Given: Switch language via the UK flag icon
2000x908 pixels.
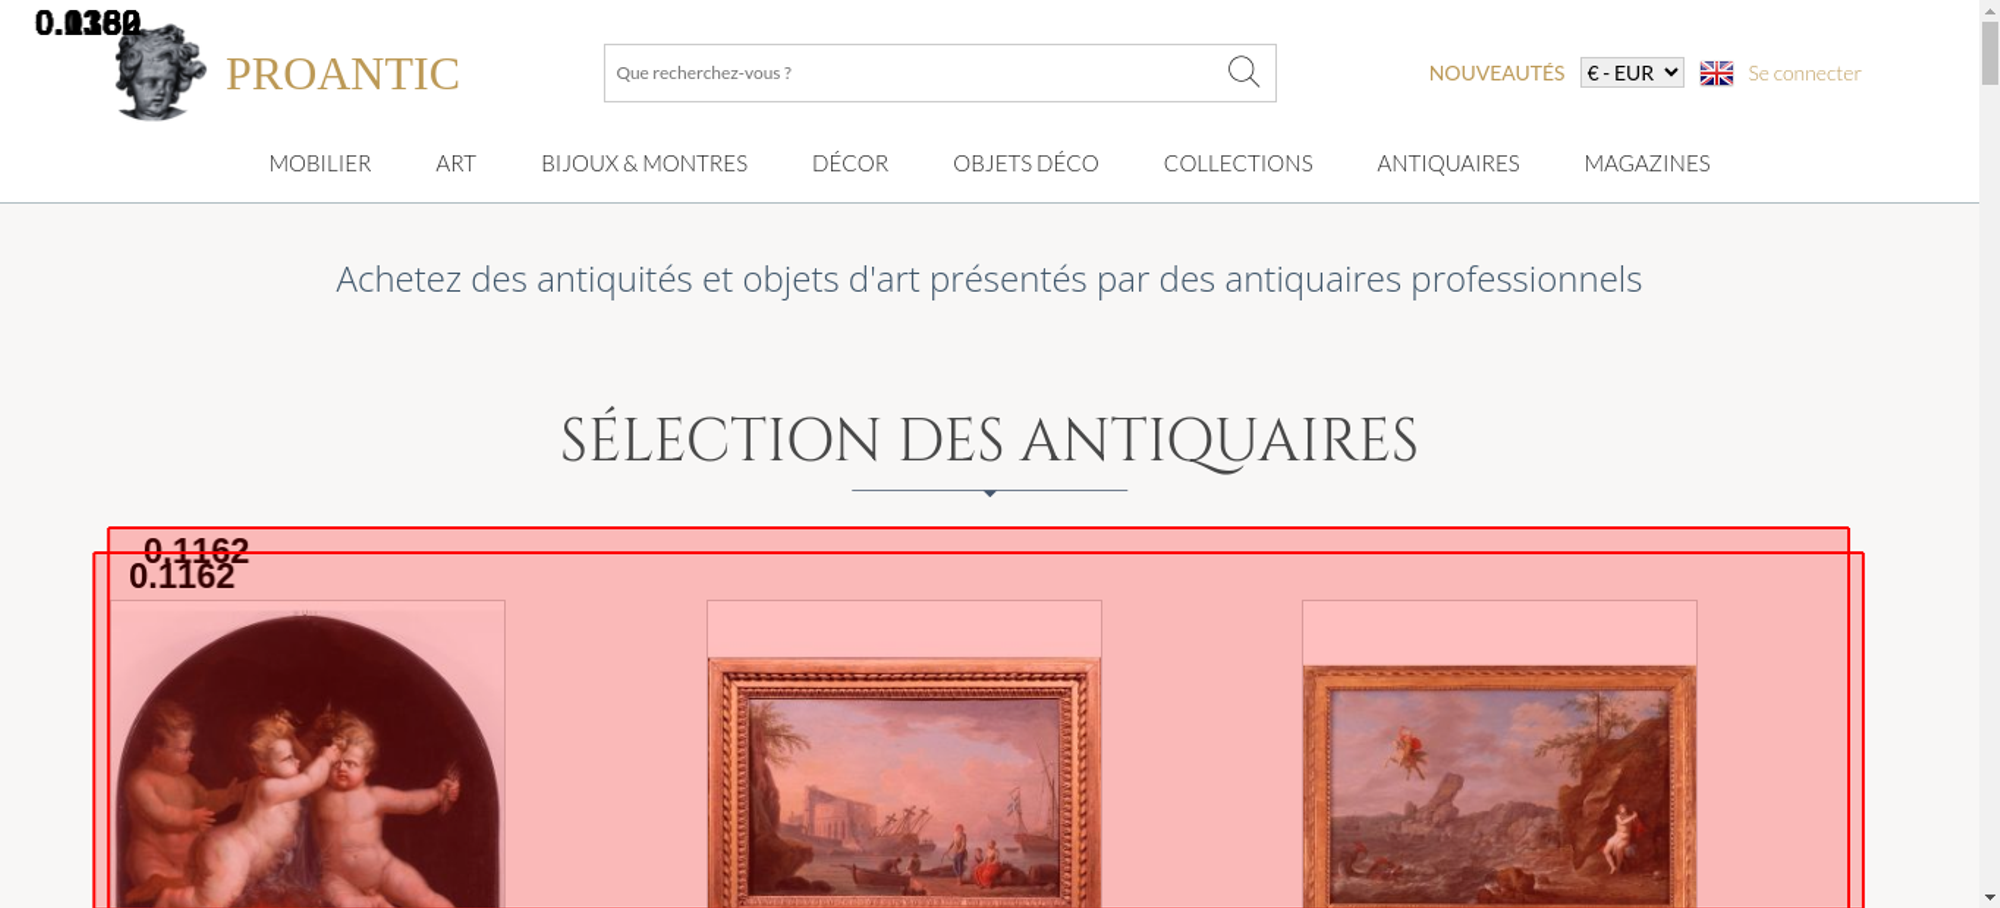Looking at the screenshot, I should [x=1716, y=73].
